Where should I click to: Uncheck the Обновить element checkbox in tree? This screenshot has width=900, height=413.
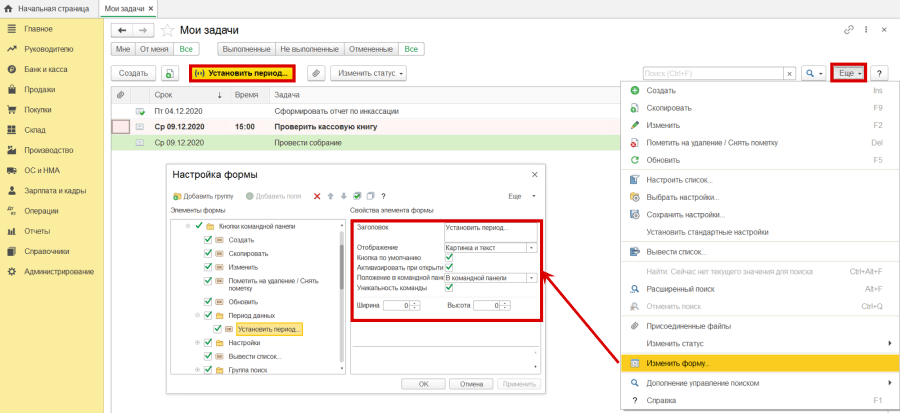[x=208, y=301]
